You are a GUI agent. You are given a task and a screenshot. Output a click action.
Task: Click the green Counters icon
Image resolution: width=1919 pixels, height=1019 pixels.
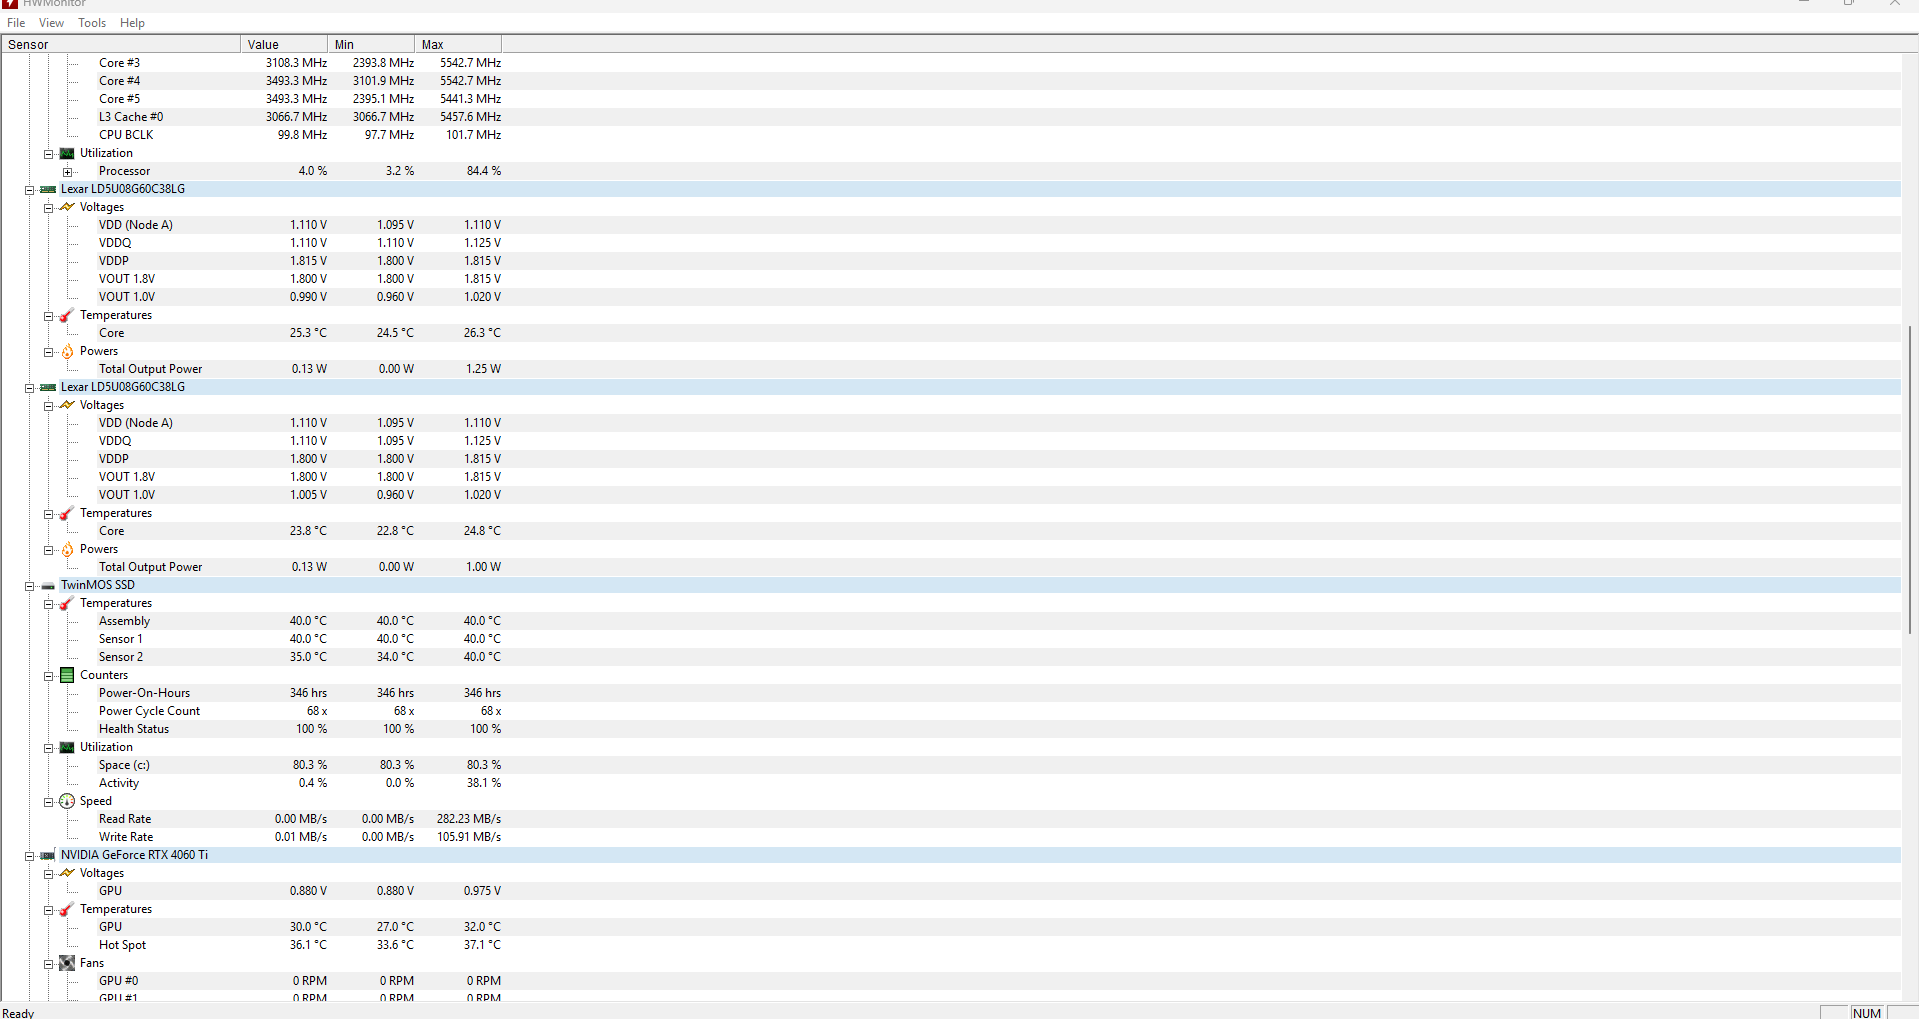pos(67,675)
